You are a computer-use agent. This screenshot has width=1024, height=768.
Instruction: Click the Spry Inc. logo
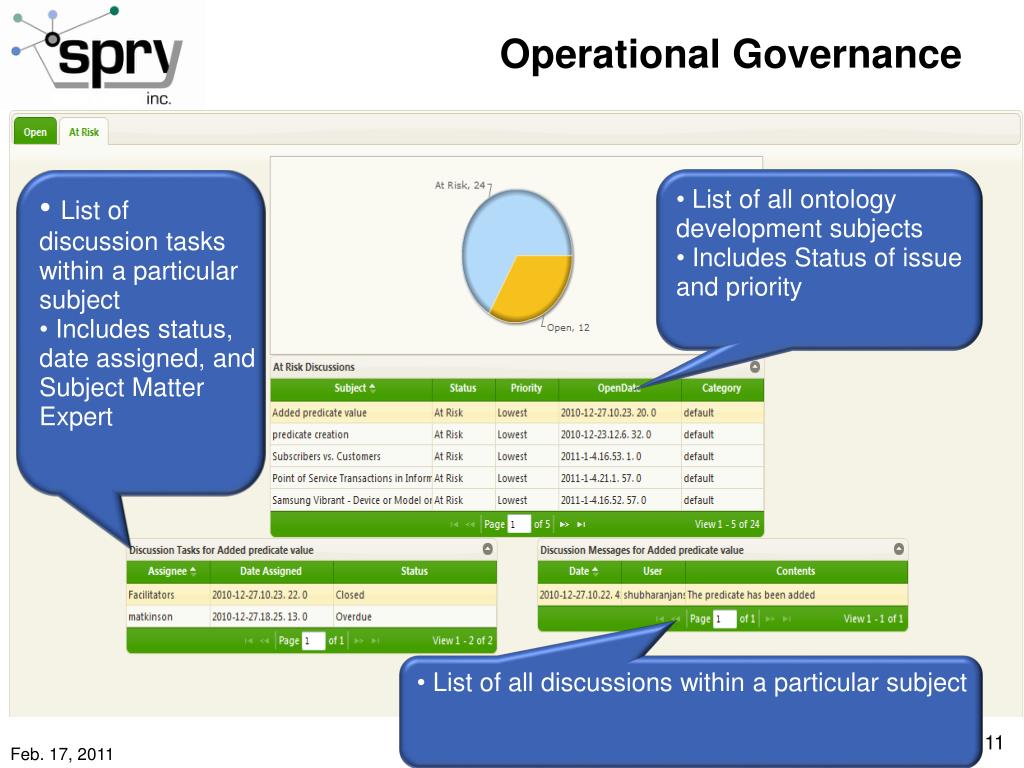(x=98, y=55)
